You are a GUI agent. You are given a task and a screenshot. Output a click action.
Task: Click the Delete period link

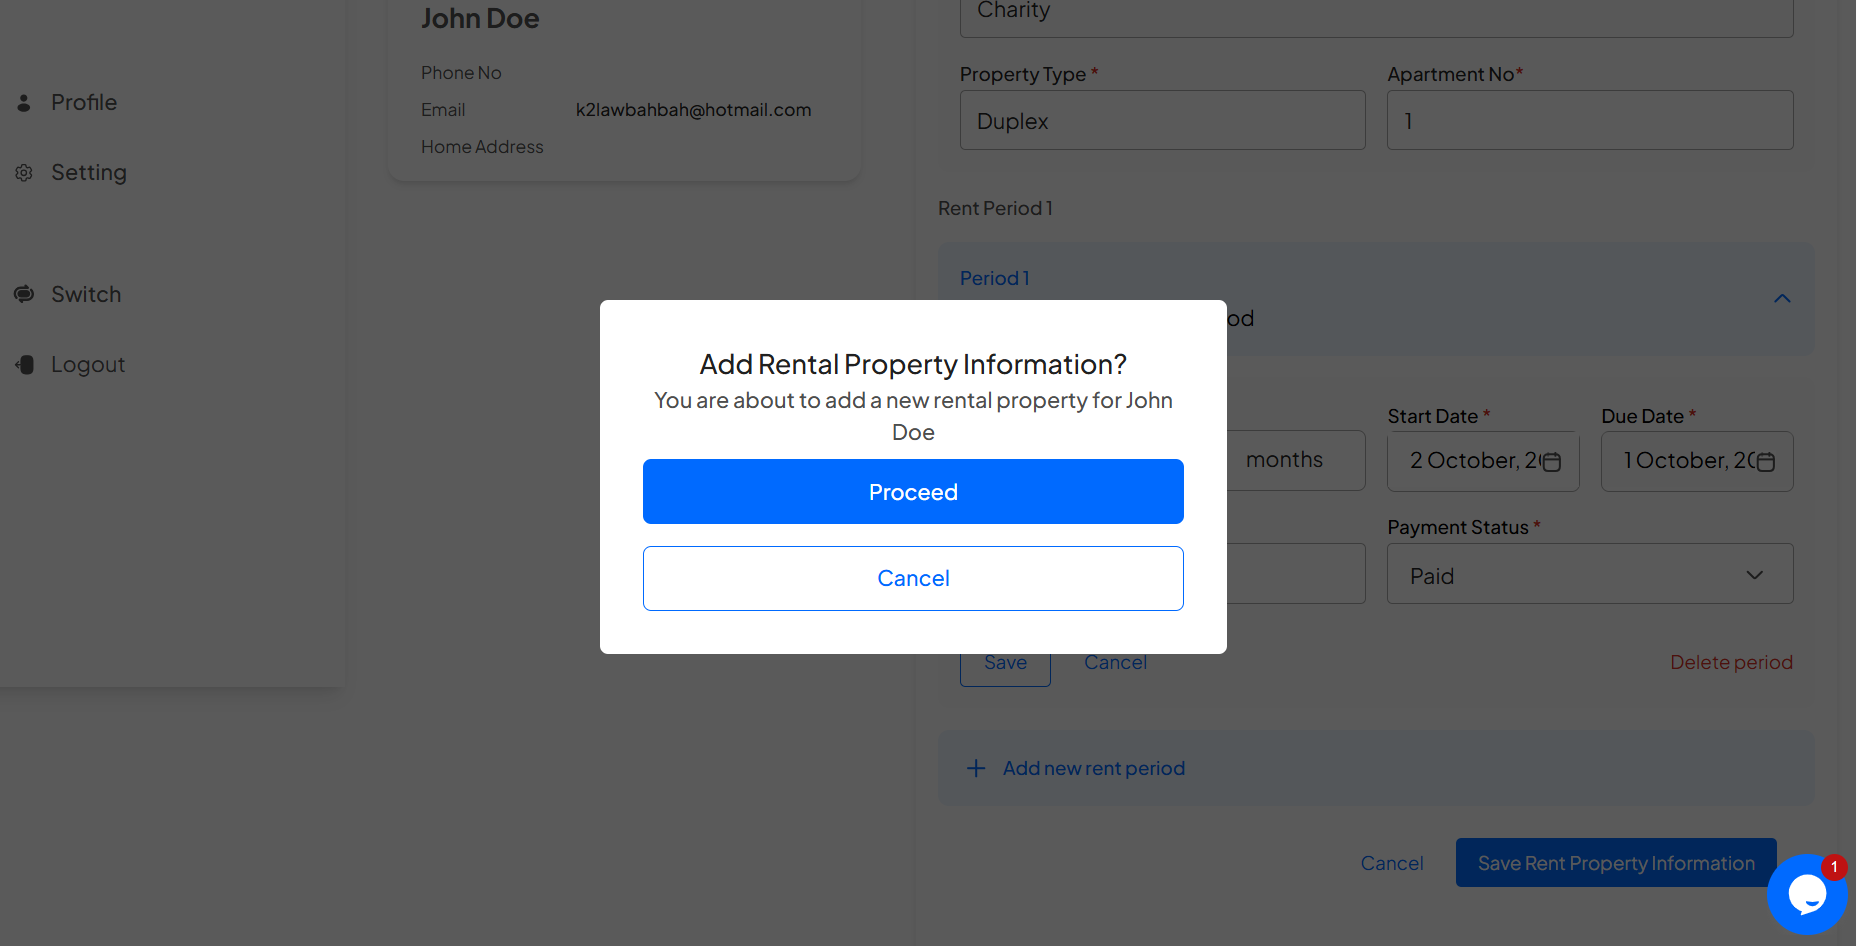pyautogui.click(x=1731, y=662)
